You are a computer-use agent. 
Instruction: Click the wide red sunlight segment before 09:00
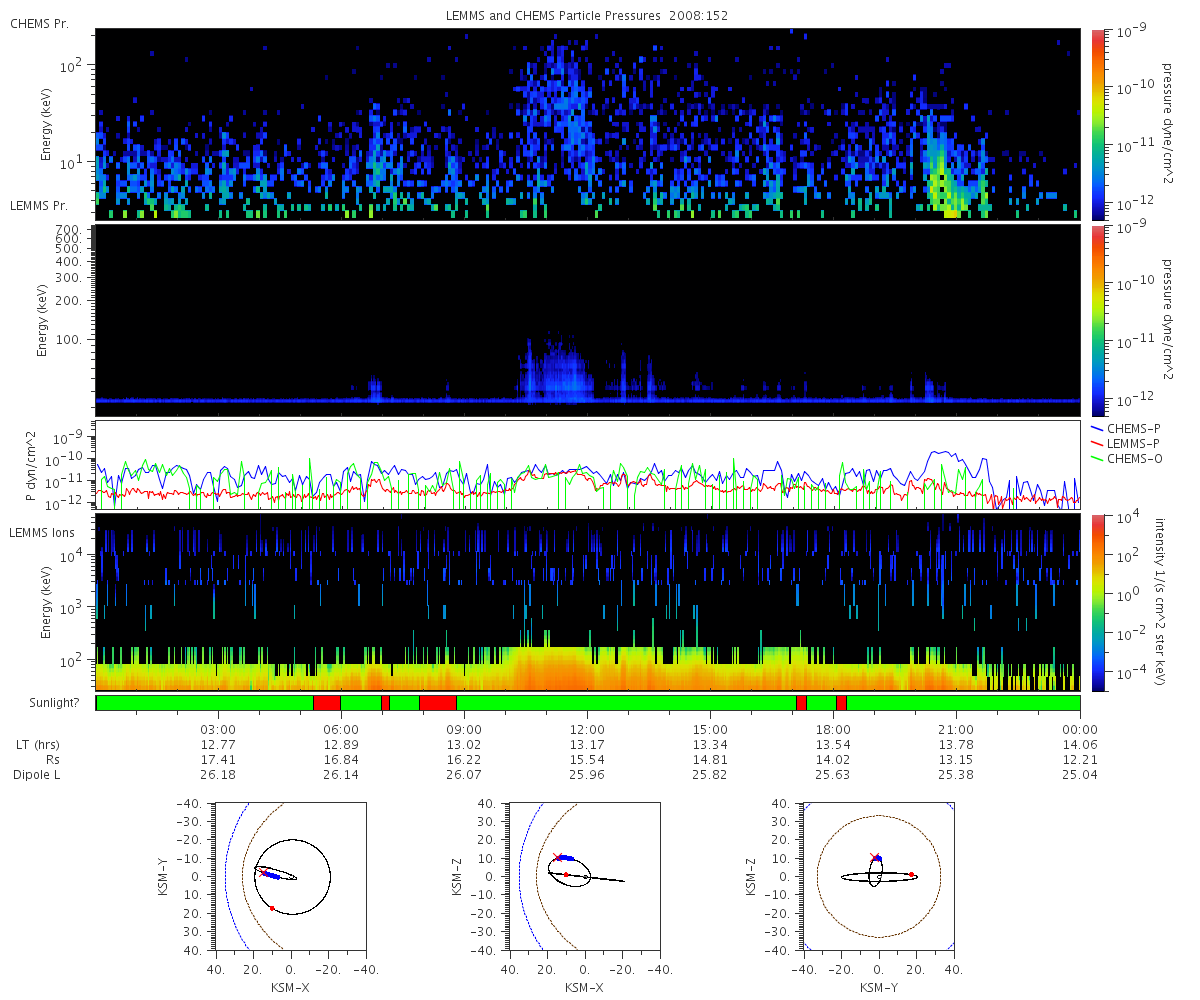(x=438, y=703)
